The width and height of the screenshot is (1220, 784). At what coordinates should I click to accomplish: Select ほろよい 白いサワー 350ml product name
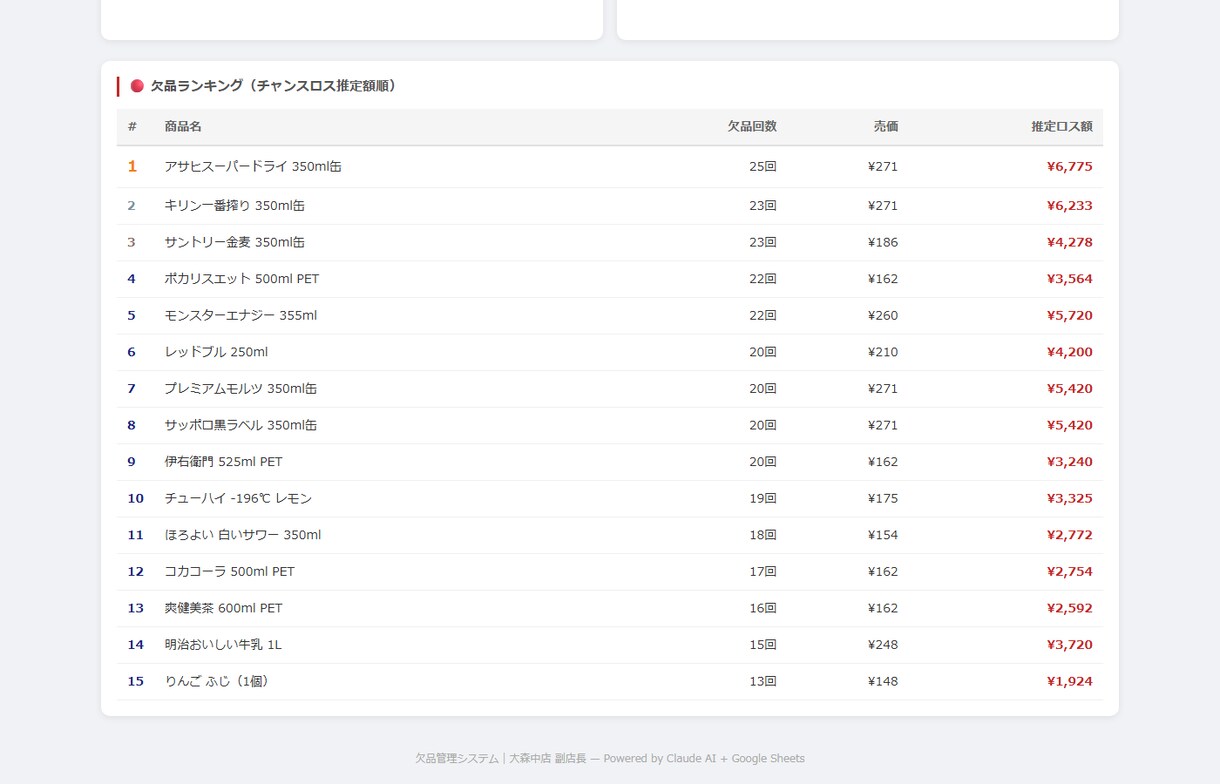click(243, 535)
